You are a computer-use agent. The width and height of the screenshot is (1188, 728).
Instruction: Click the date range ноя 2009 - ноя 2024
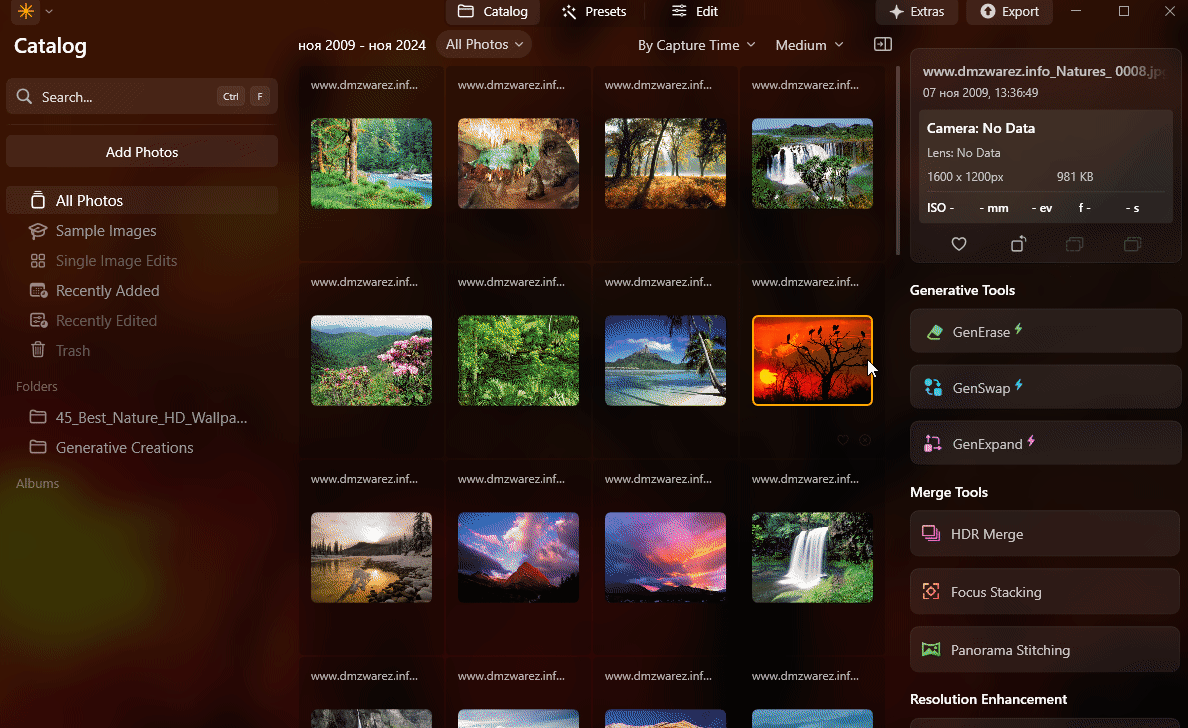(361, 45)
